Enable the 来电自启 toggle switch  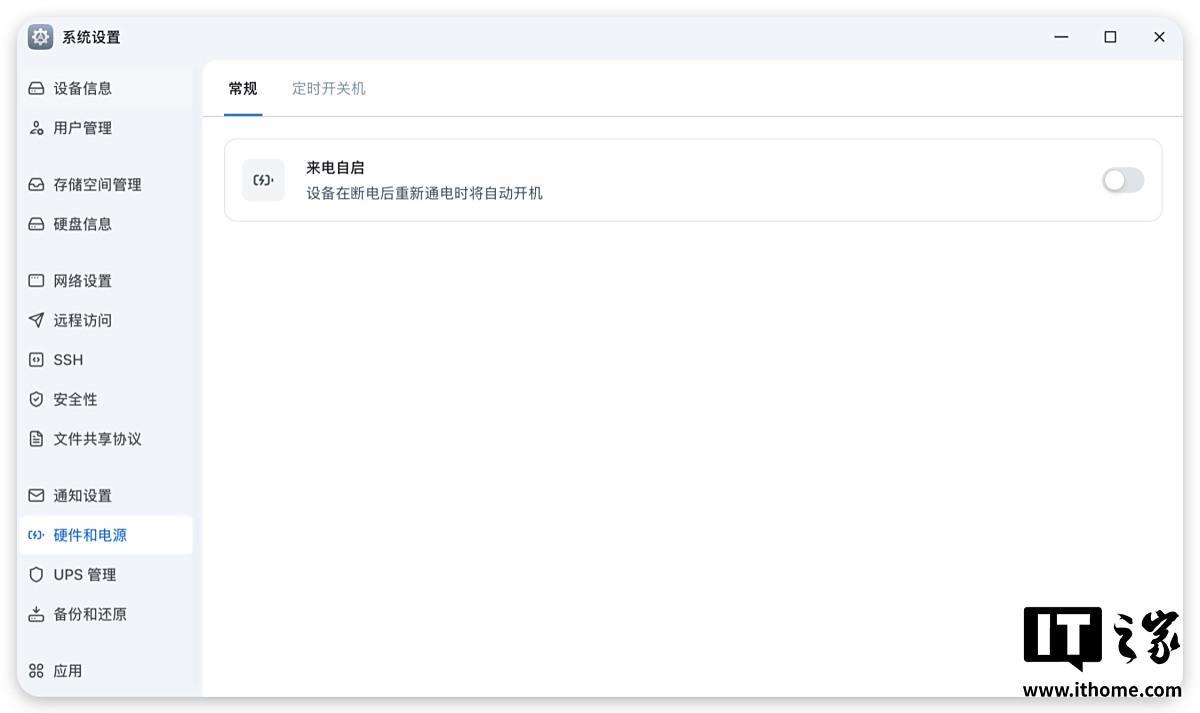coord(1122,180)
